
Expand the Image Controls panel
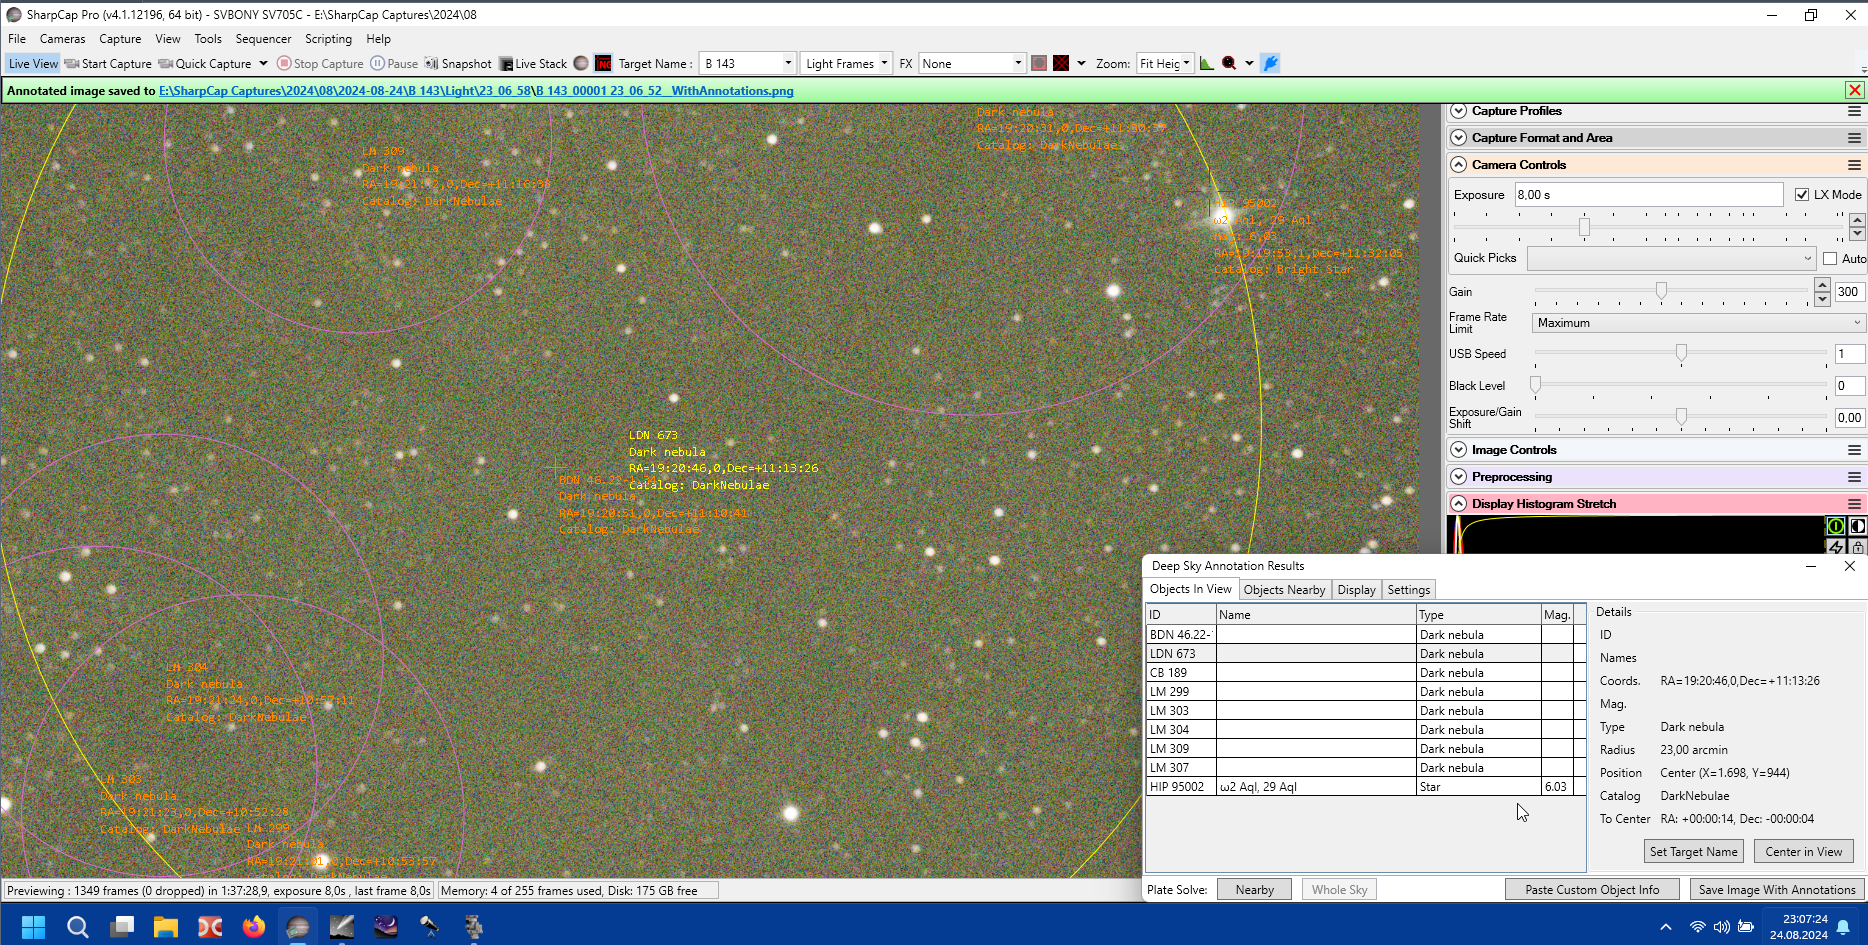(1459, 450)
